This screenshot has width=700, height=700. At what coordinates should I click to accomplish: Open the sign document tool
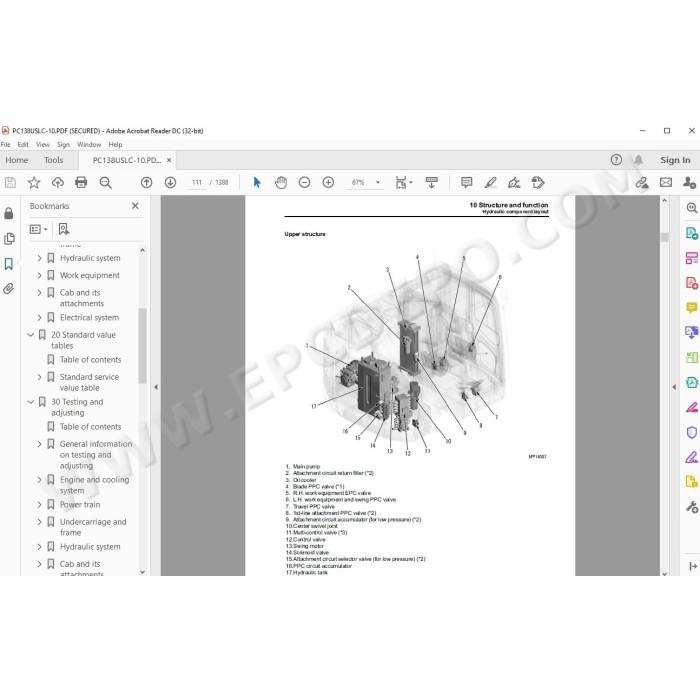514,183
